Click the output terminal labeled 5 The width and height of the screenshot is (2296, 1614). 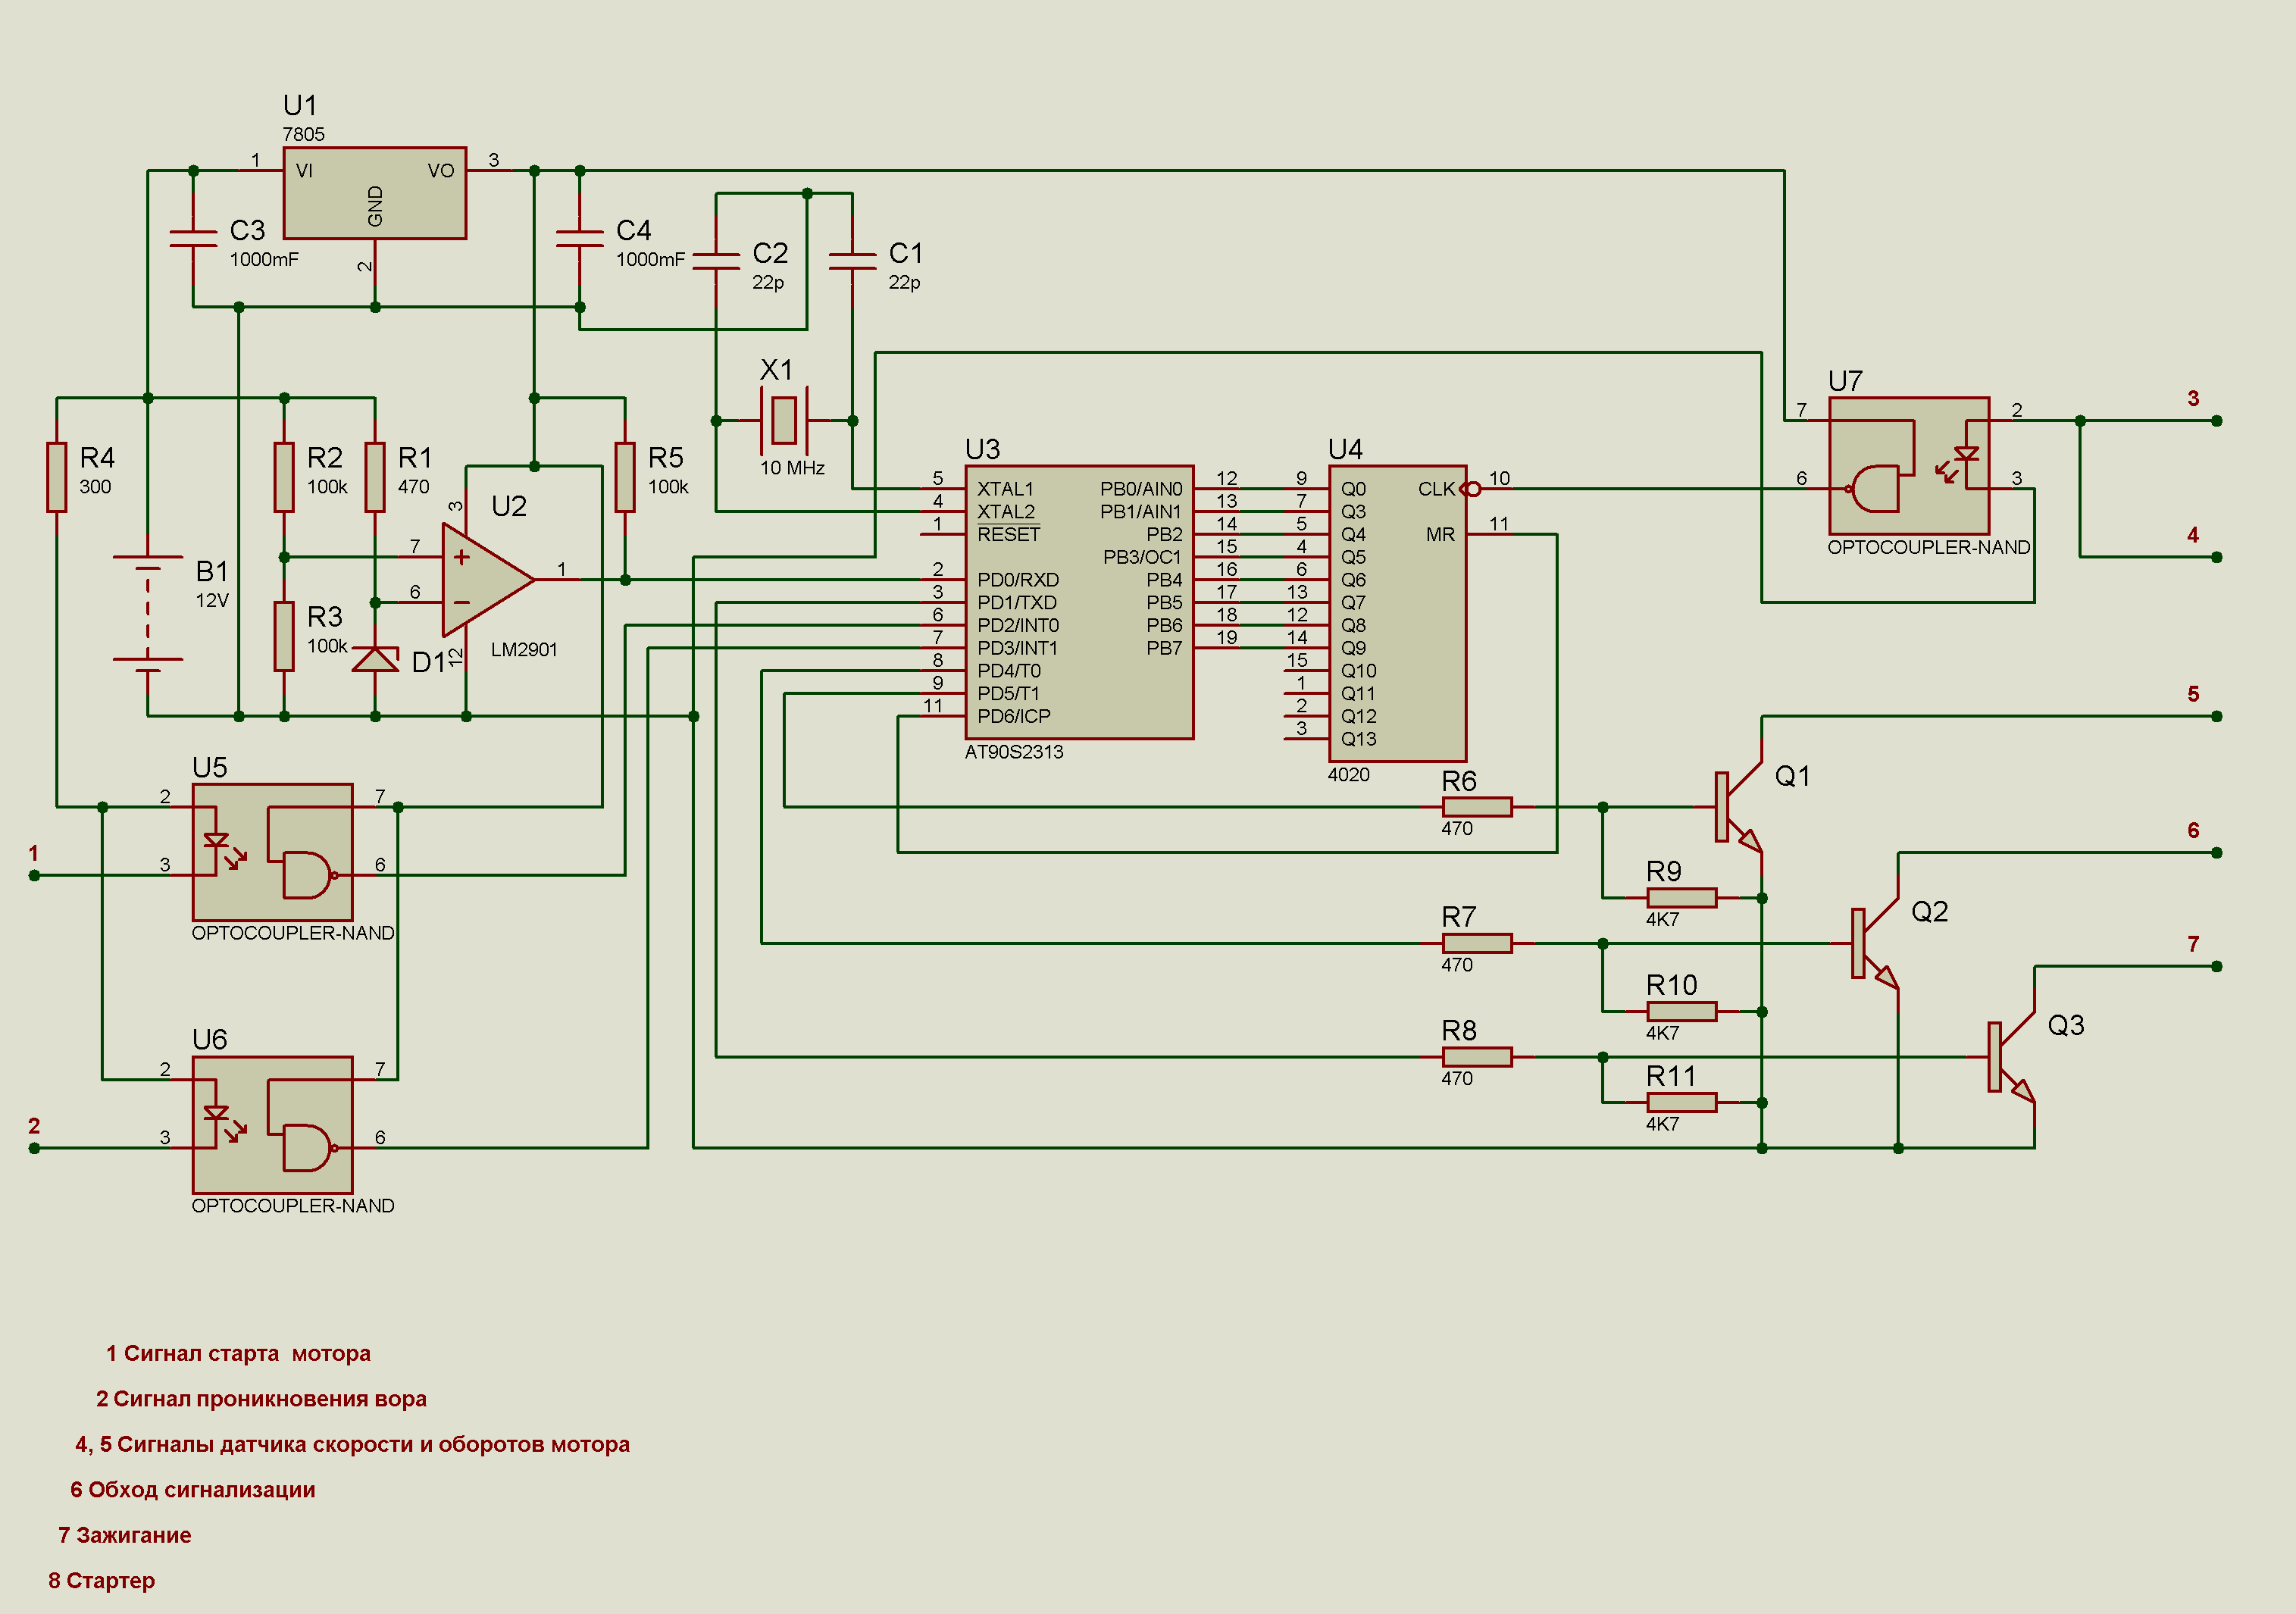click(x=2216, y=716)
